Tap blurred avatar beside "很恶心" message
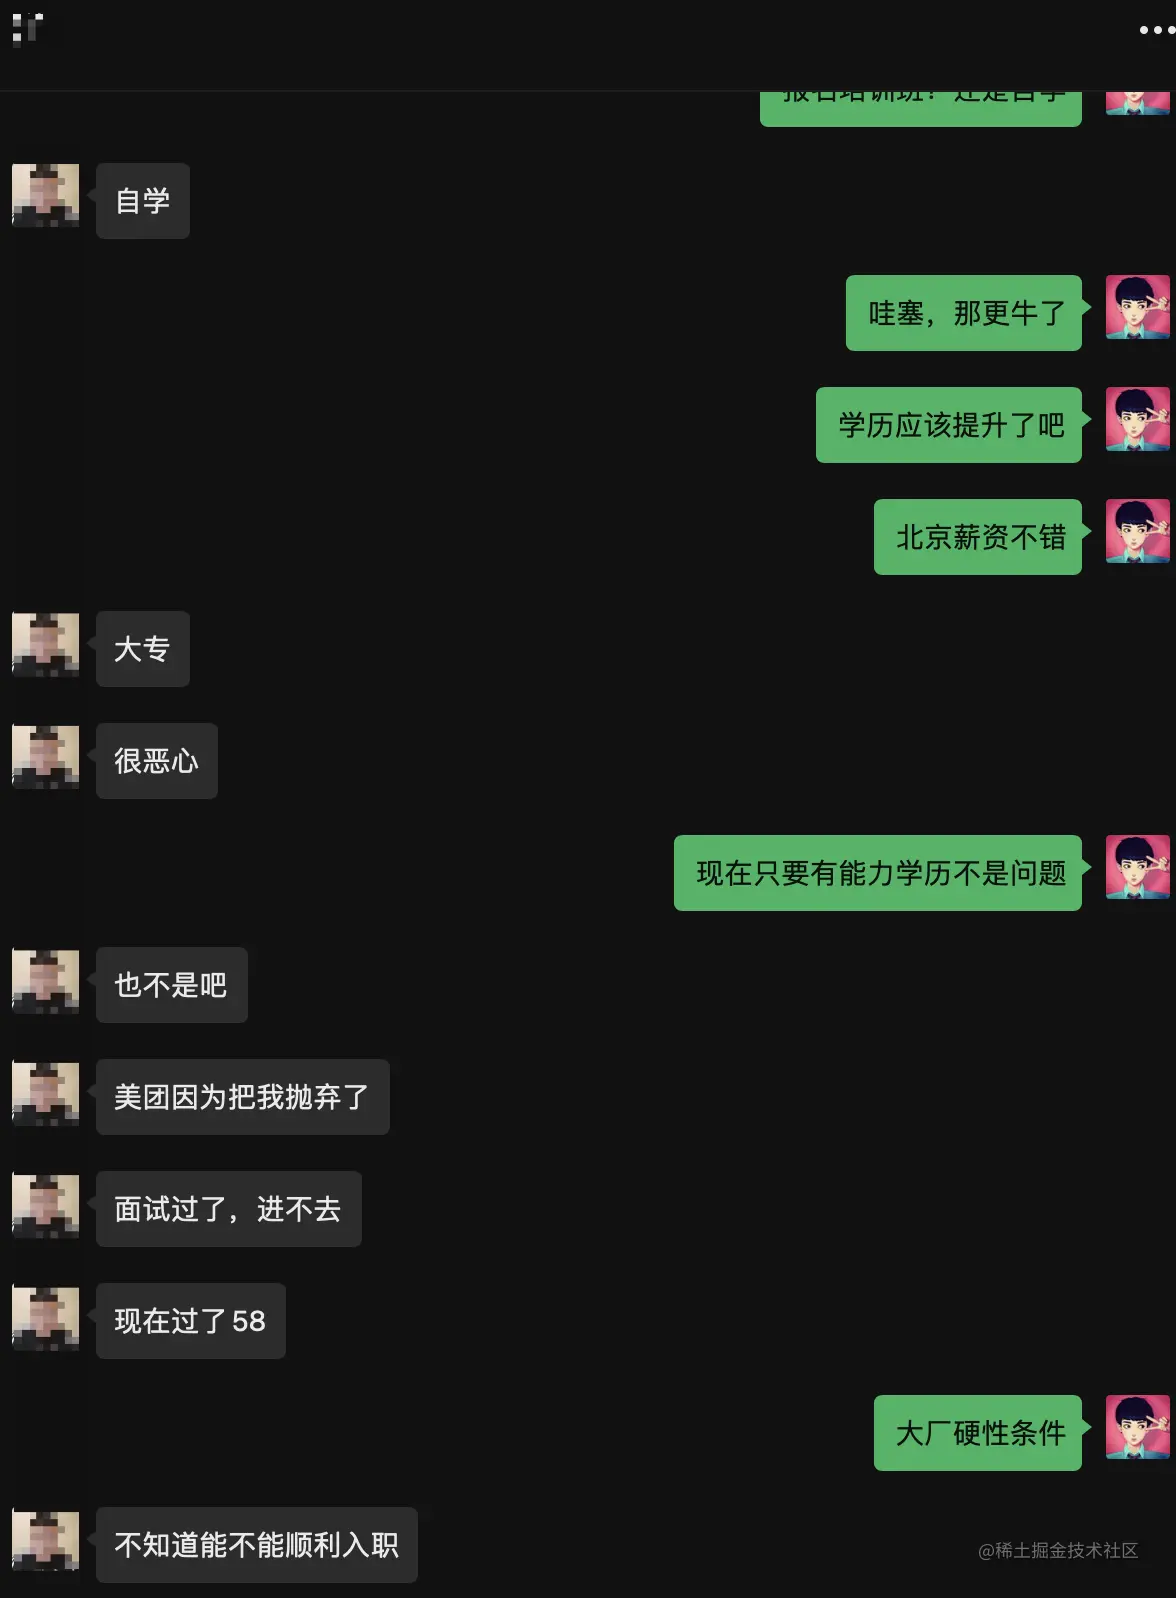Image resolution: width=1176 pixels, height=1598 pixels. coord(45,756)
